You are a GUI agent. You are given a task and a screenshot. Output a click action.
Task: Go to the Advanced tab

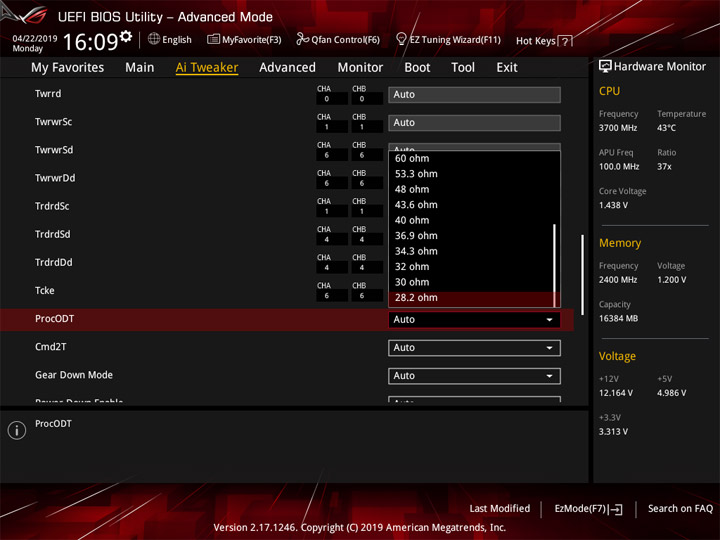[287, 68]
